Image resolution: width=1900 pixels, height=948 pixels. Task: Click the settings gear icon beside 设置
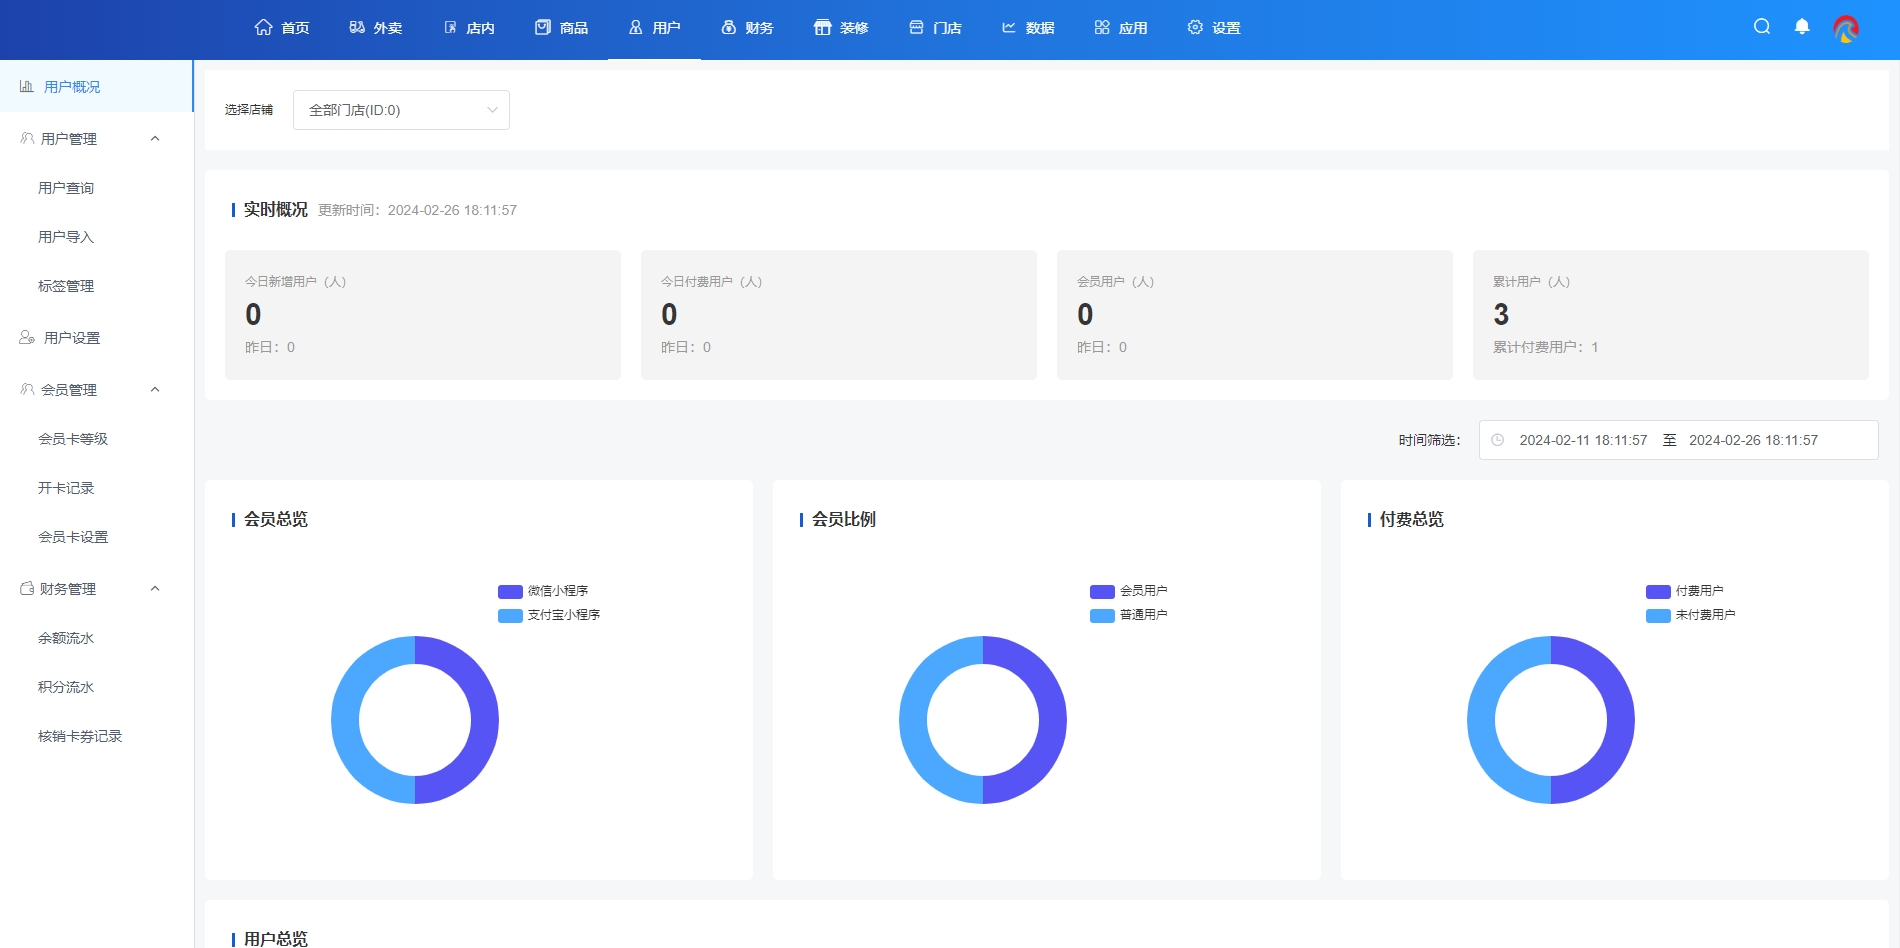coord(1195,27)
